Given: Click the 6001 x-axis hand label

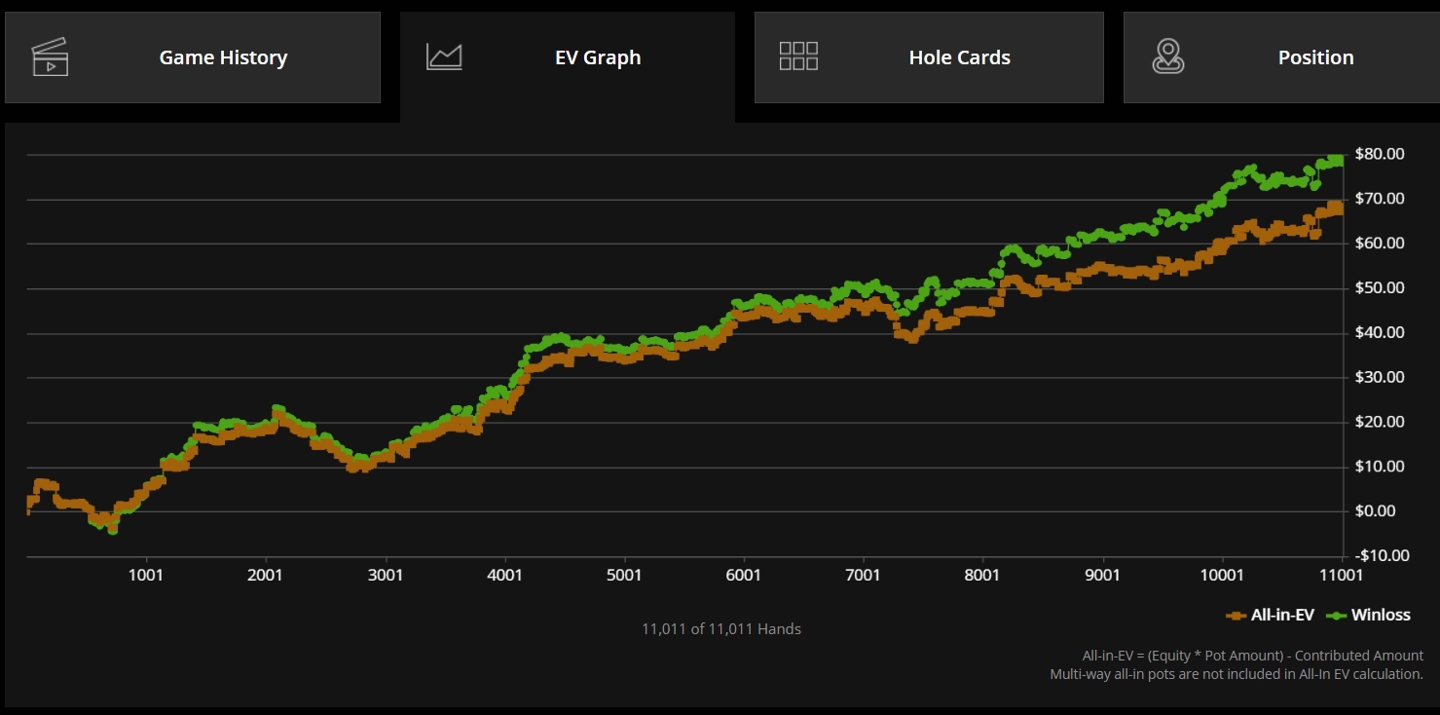Looking at the screenshot, I should [x=743, y=575].
